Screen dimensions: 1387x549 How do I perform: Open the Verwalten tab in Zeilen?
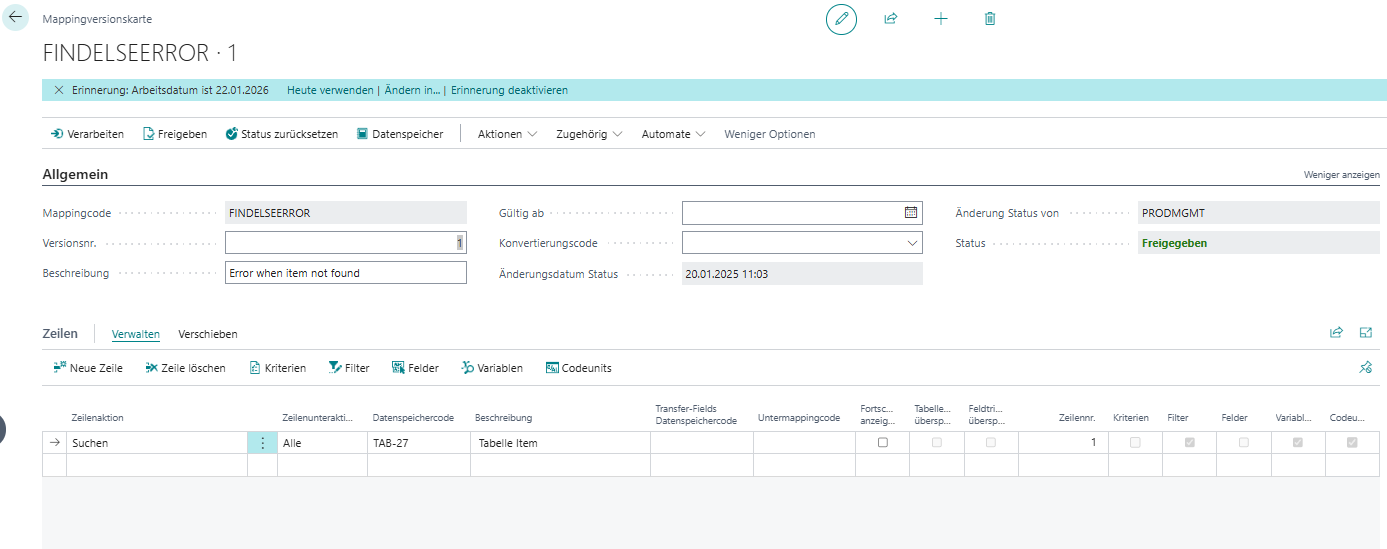[135, 334]
